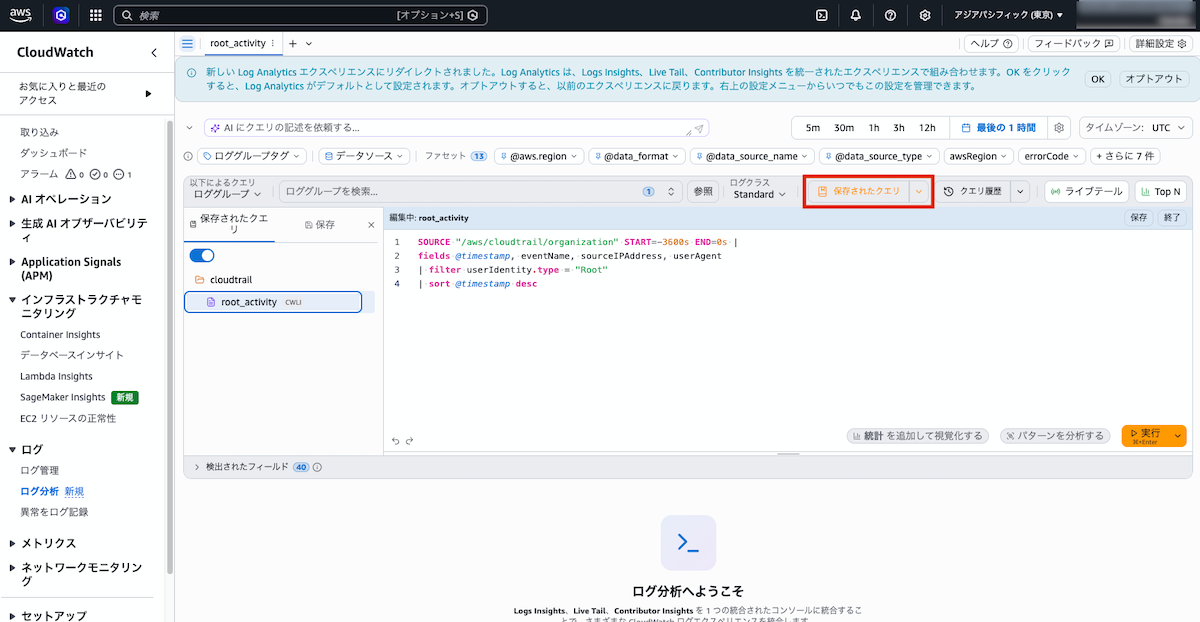Select the root_activity saved query item

(273, 302)
